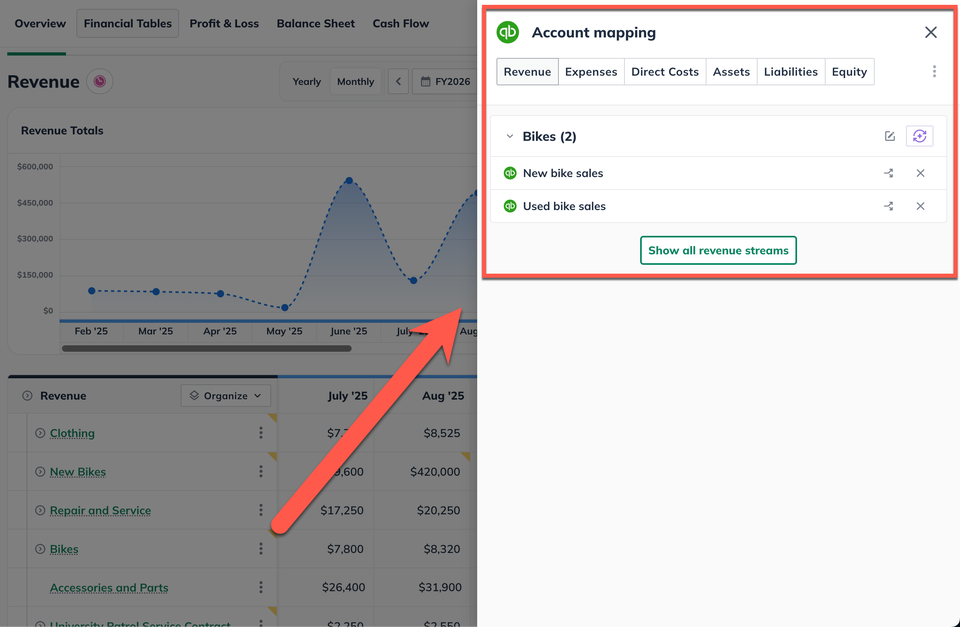Open the Bikes revenue stream link
The width and height of the screenshot is (960, 627).
64,549
